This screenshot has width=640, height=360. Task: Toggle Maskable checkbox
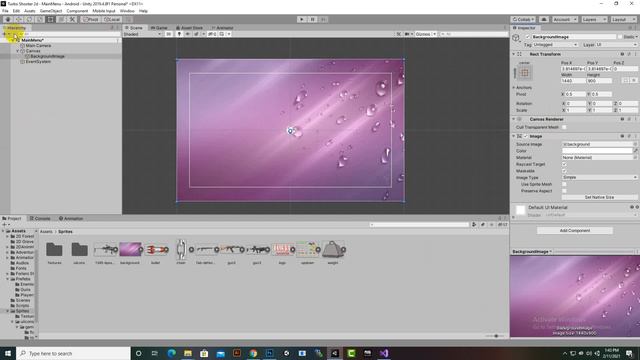564,171
